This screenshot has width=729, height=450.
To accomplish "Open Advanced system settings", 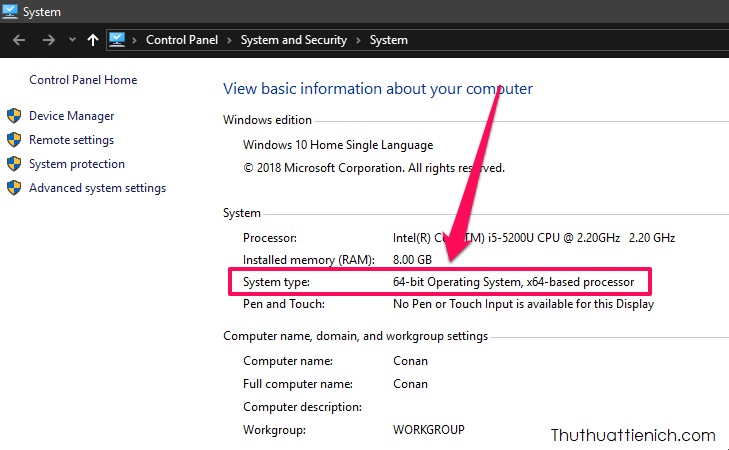I will [98, 188].
